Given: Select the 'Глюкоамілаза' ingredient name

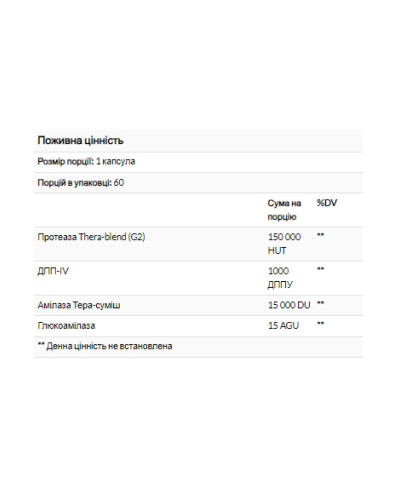Looking at the screenshot, I should click(x=66, y=326).
